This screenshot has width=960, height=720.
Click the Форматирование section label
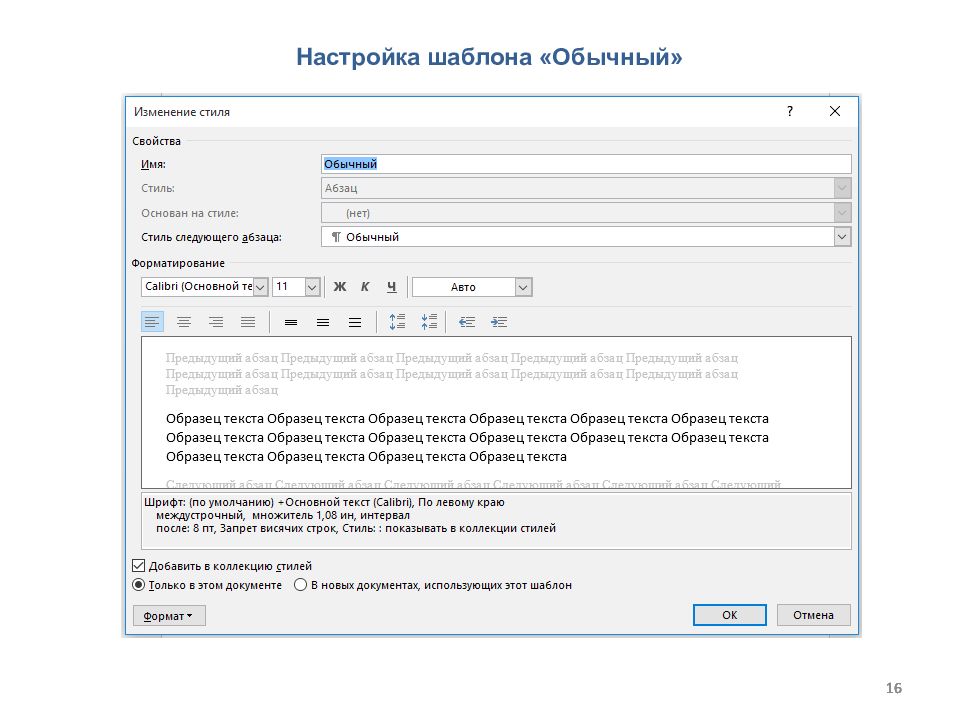(178, 263)
